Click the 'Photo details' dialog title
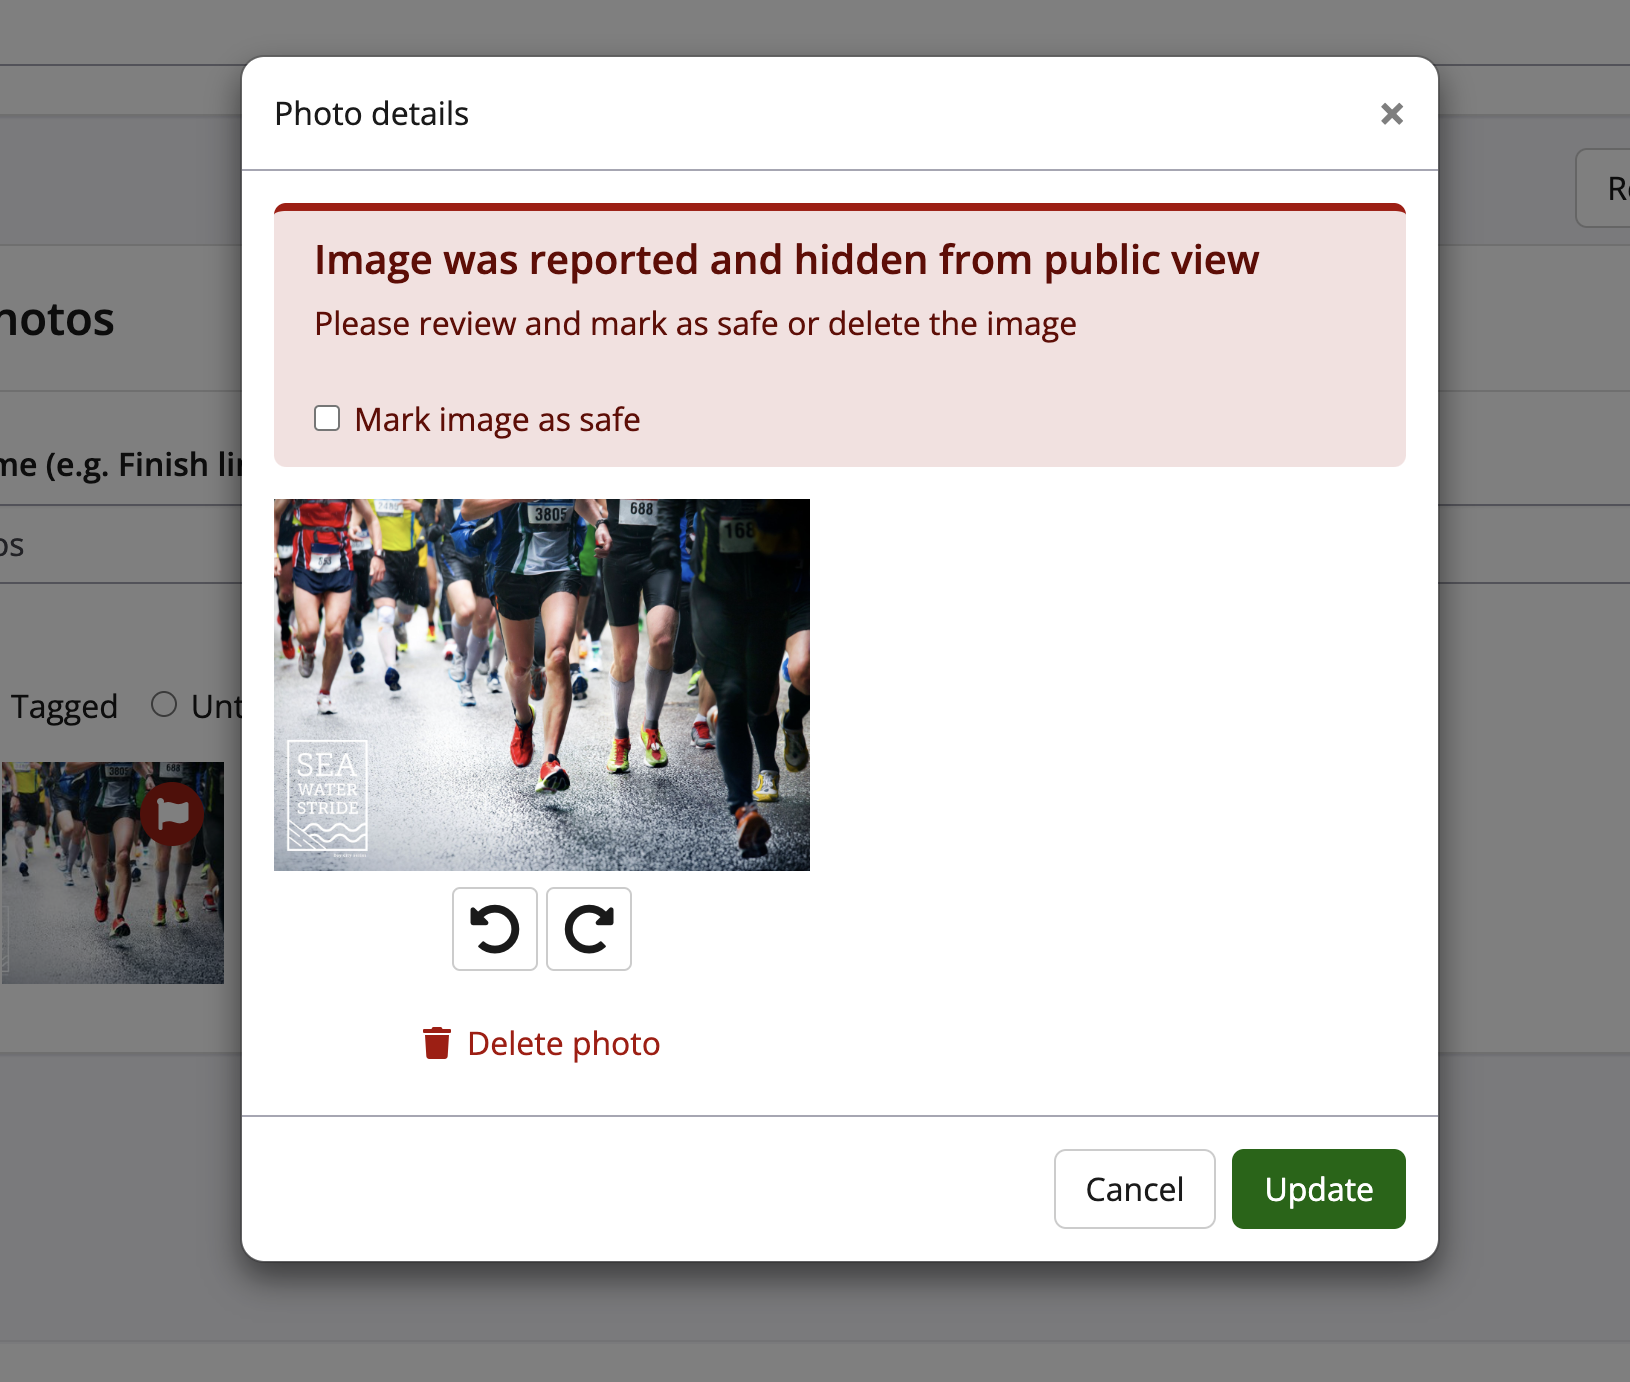The height and width of the screenshot is (1382, 1630). coord(371,114)
